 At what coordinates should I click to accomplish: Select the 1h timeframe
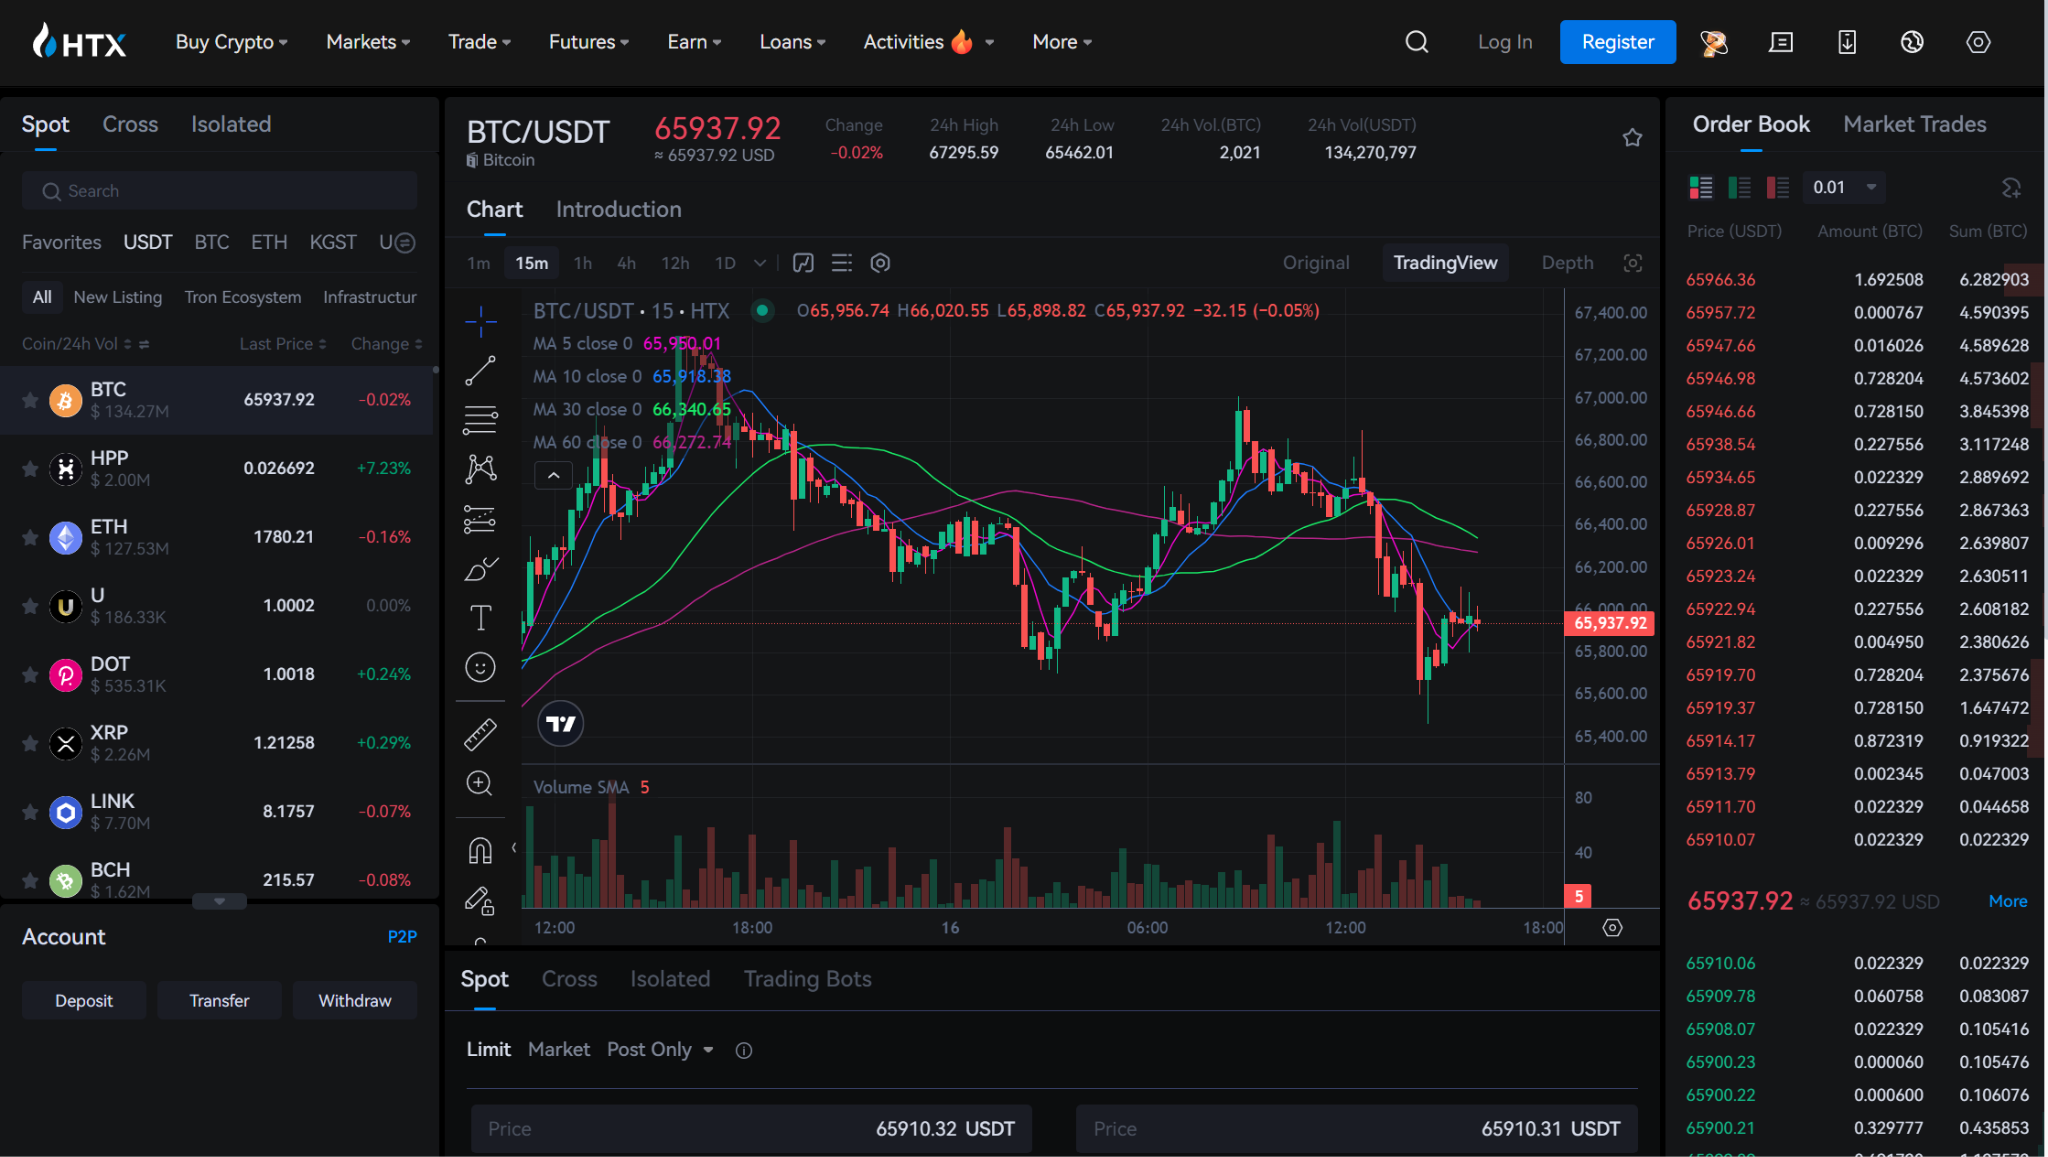[x=583, y=263]
